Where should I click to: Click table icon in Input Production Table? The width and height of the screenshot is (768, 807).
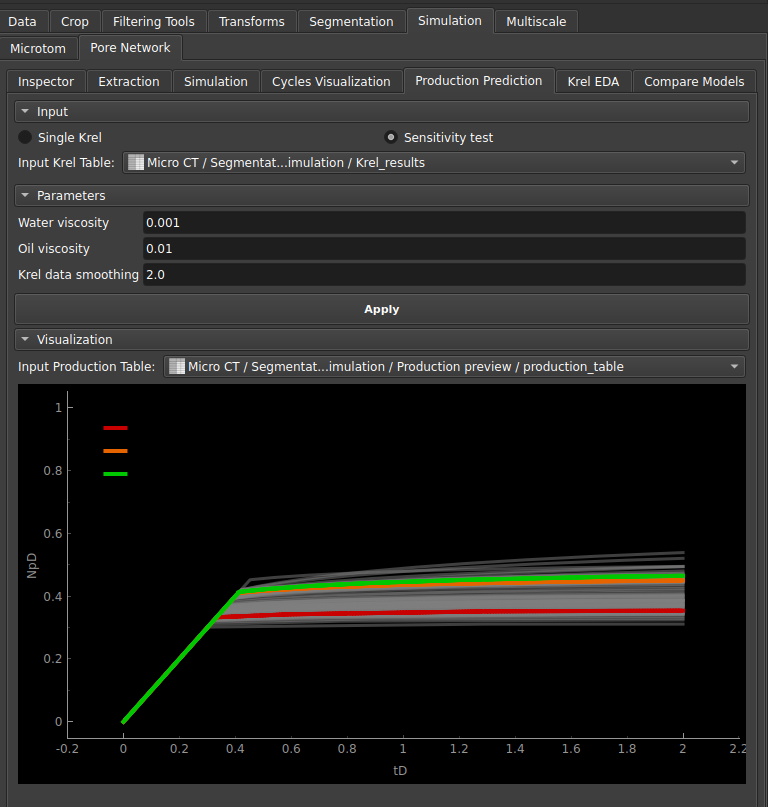coord(177,367)
